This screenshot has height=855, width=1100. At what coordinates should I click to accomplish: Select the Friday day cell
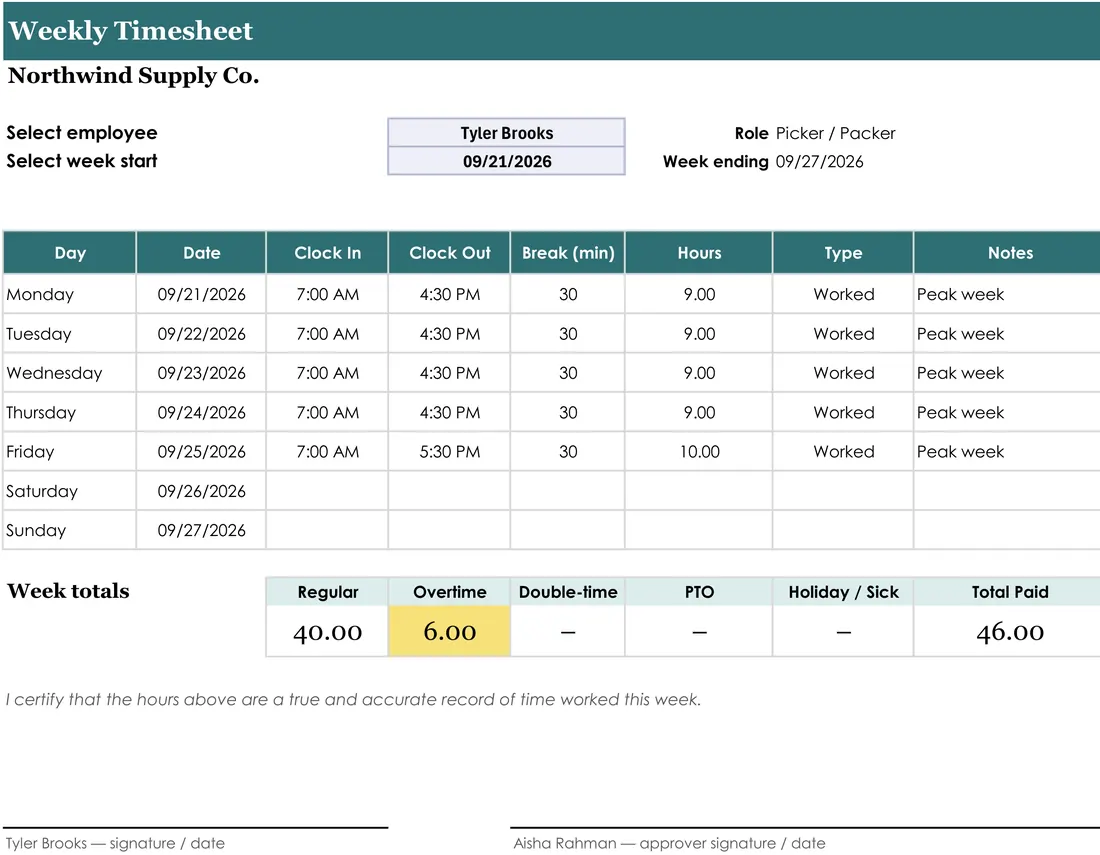click(69, 451)
